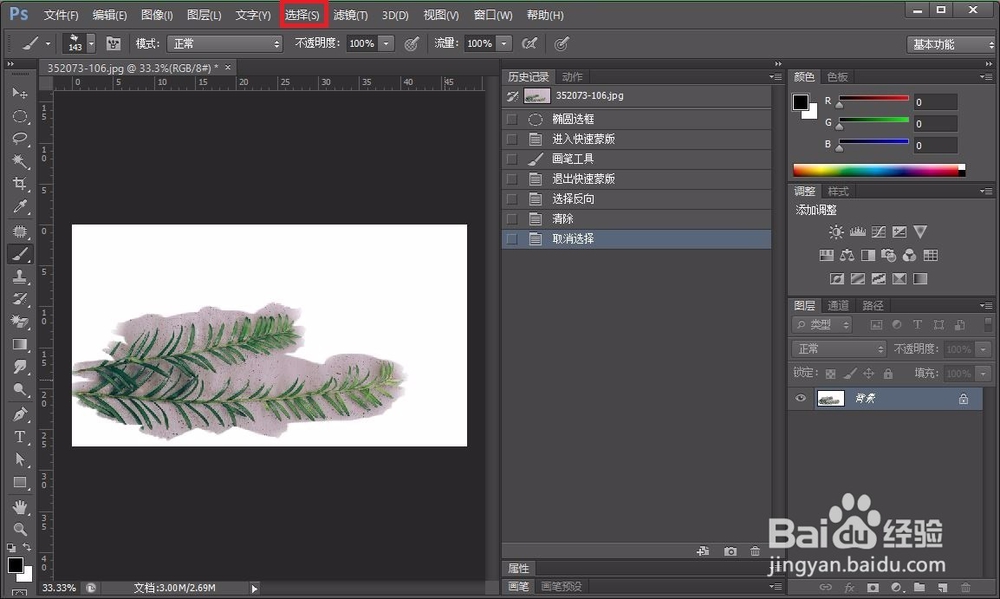Open the 模式 blend mode dropdown
The image size is (1000, 599).
coord(224,43)
